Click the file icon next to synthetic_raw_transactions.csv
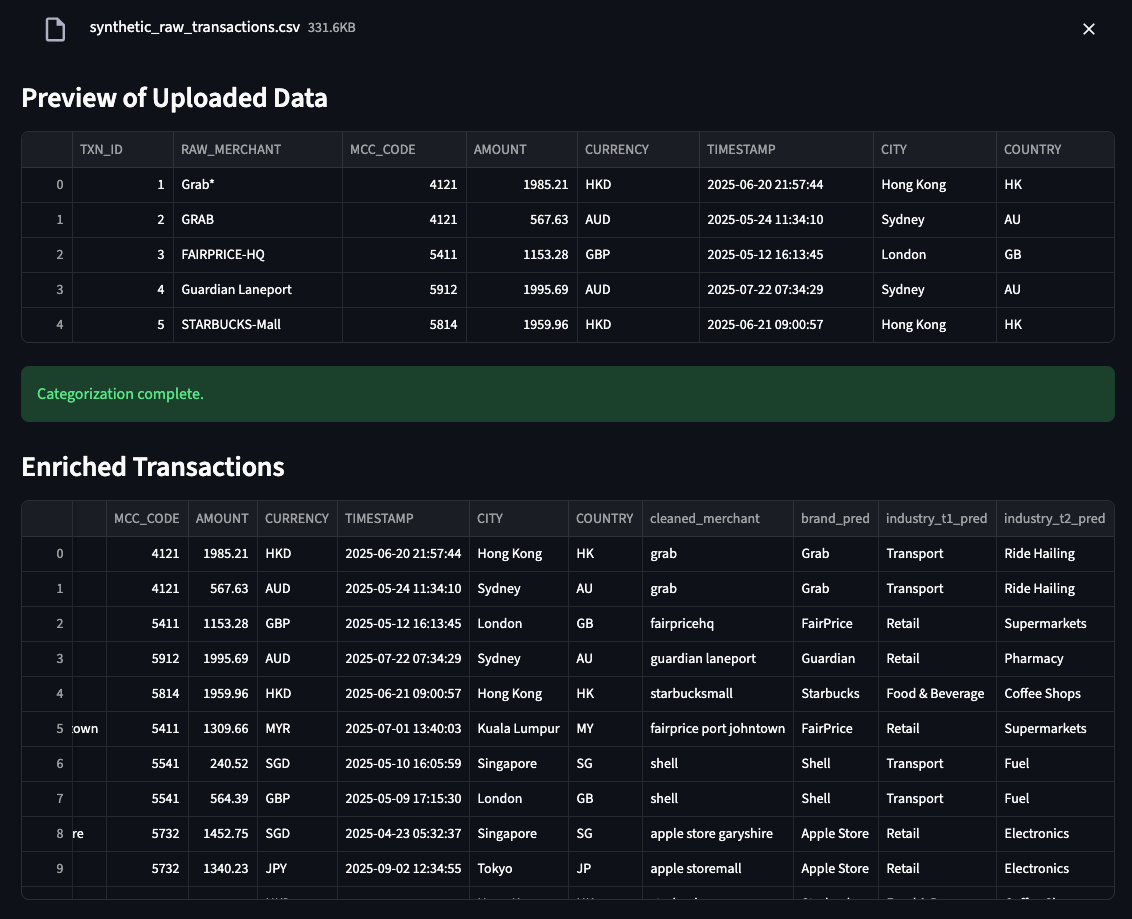1132x919 pixels. (x=55, y=29)
